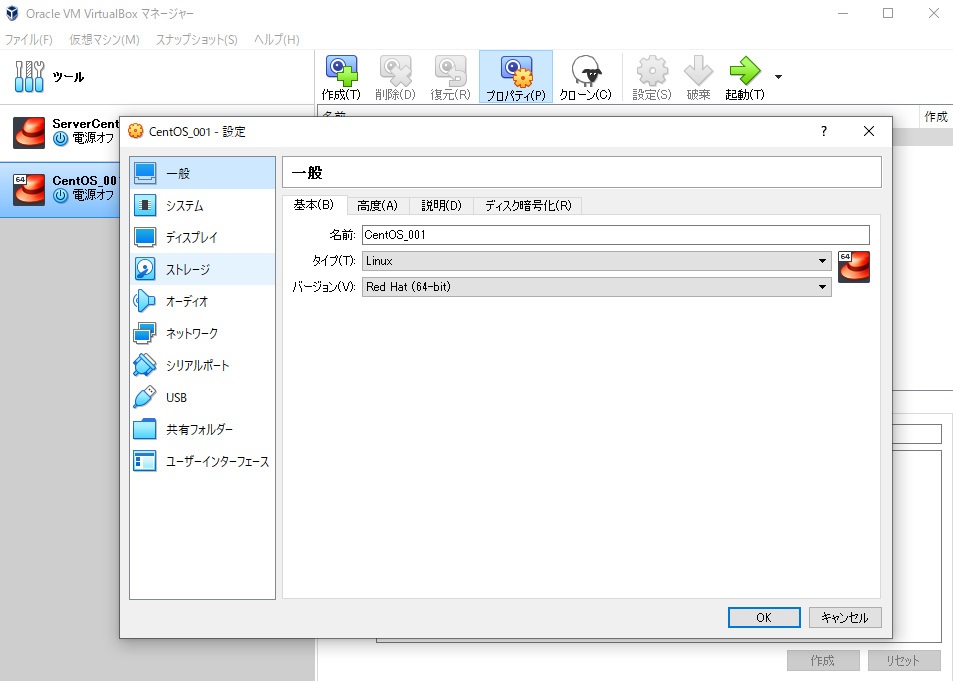This screenshot has width=953, height=681.
Task: Open the ツール tools icon
Action: click(x=29, y=77)
